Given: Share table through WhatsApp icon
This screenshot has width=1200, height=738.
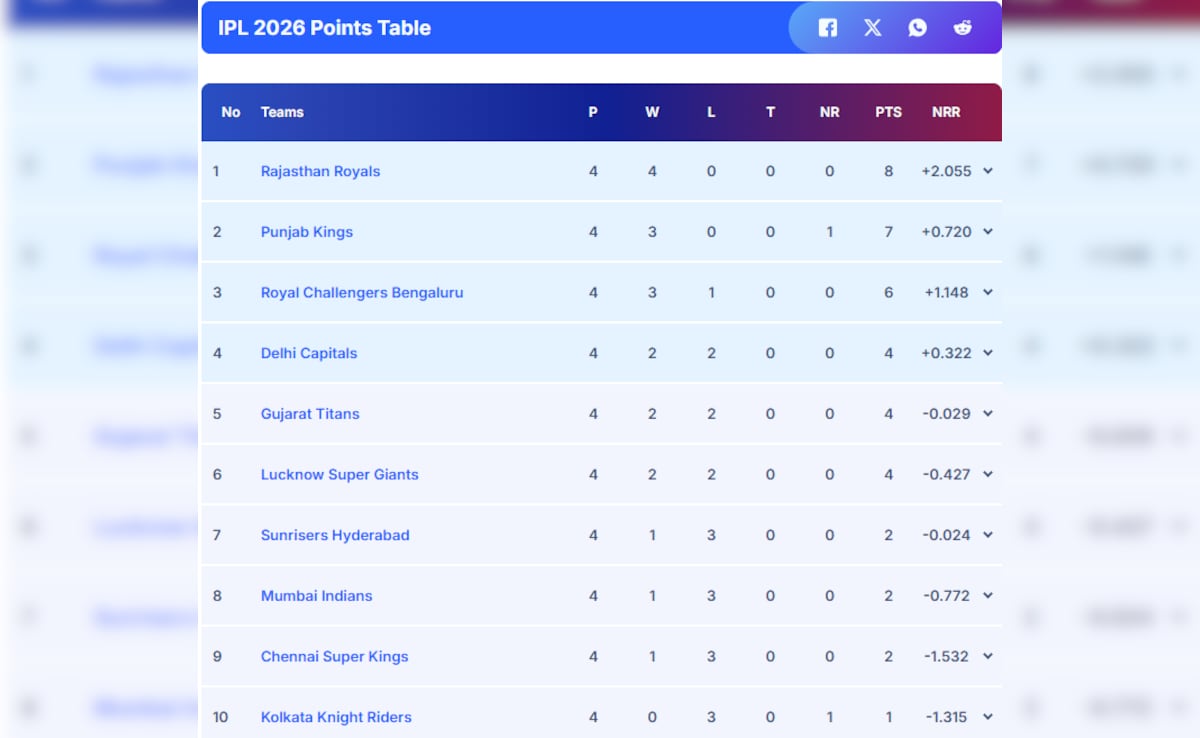Looking at the screenshot, I should (918, 28).
